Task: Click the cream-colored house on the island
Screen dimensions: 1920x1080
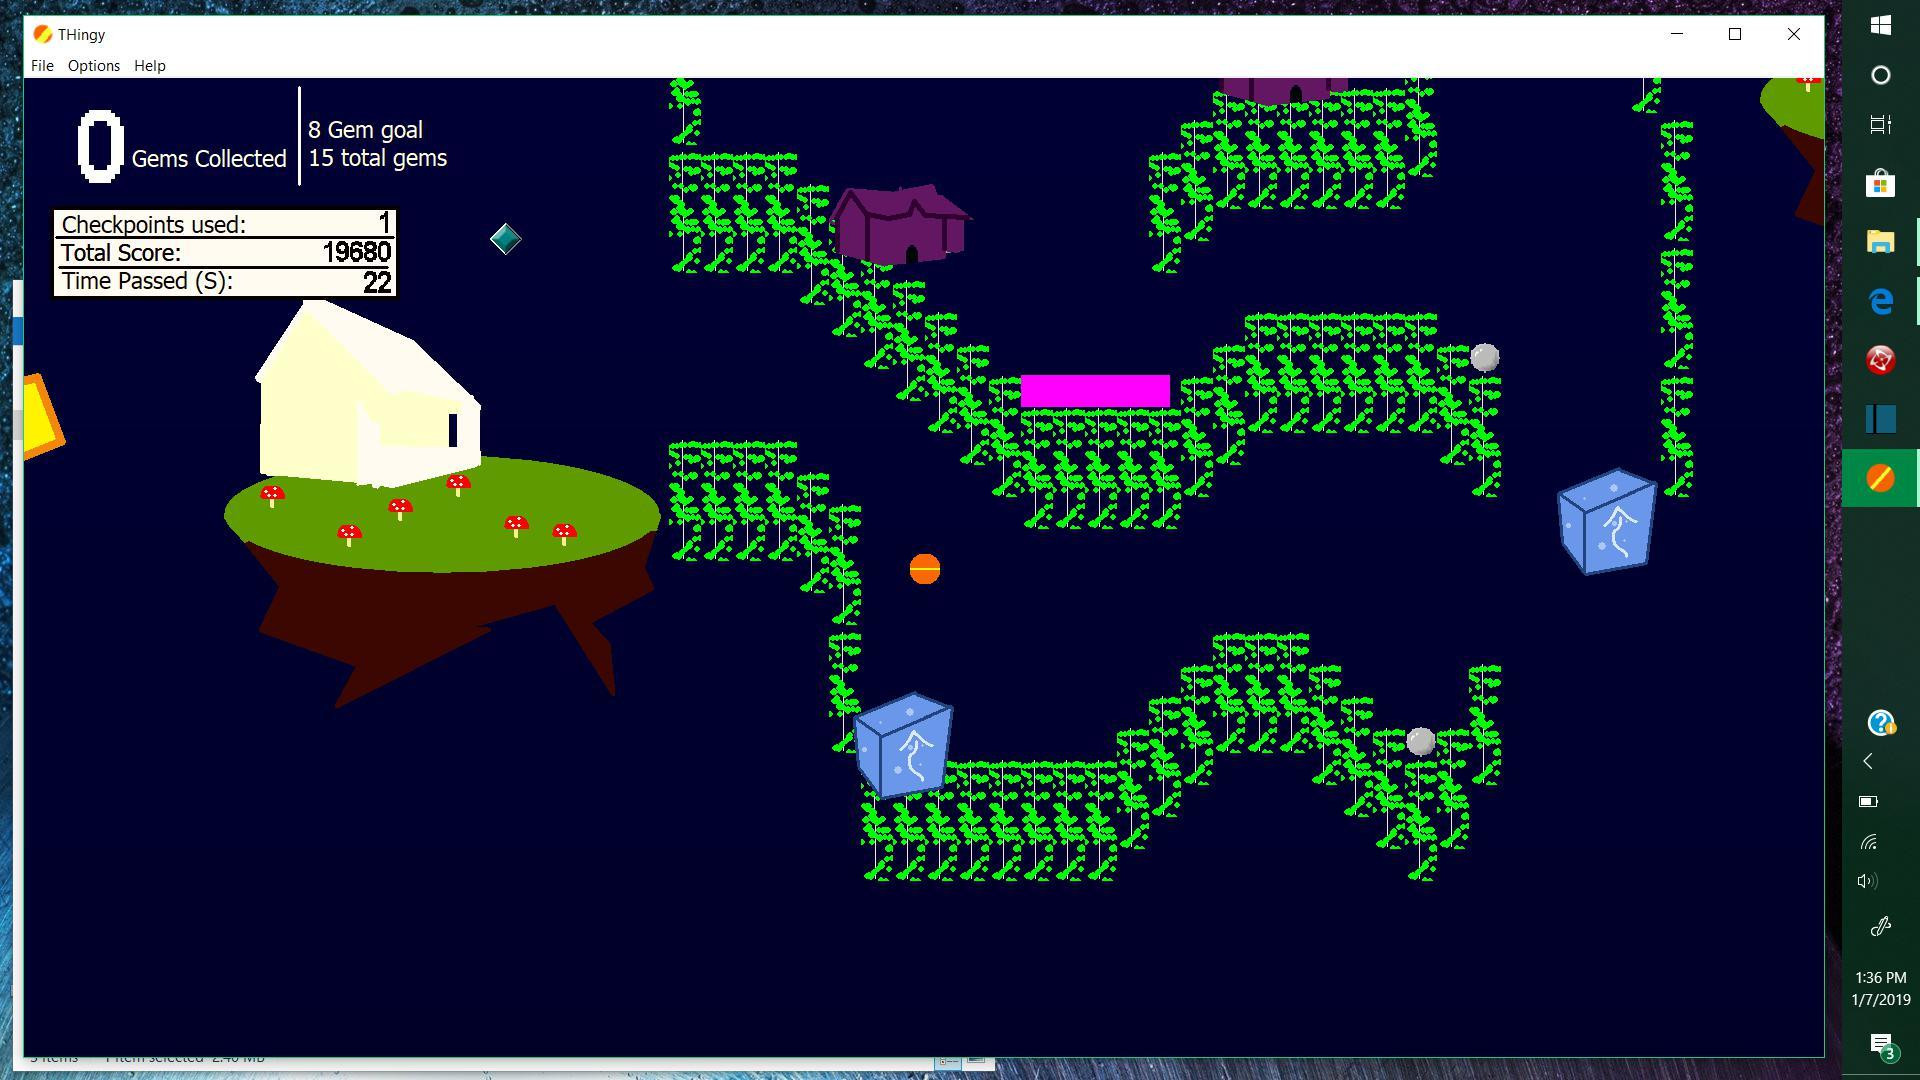Action: coord(368,395)
